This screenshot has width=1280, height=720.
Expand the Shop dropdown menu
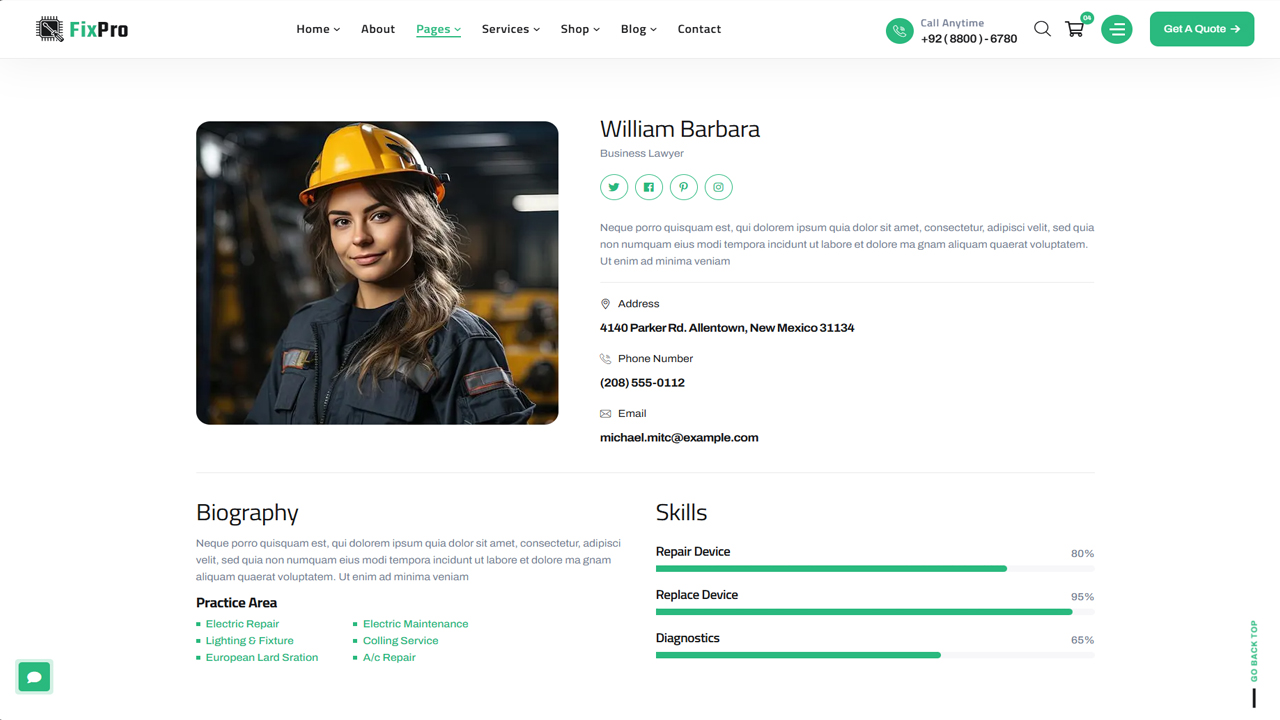(580, 29)
